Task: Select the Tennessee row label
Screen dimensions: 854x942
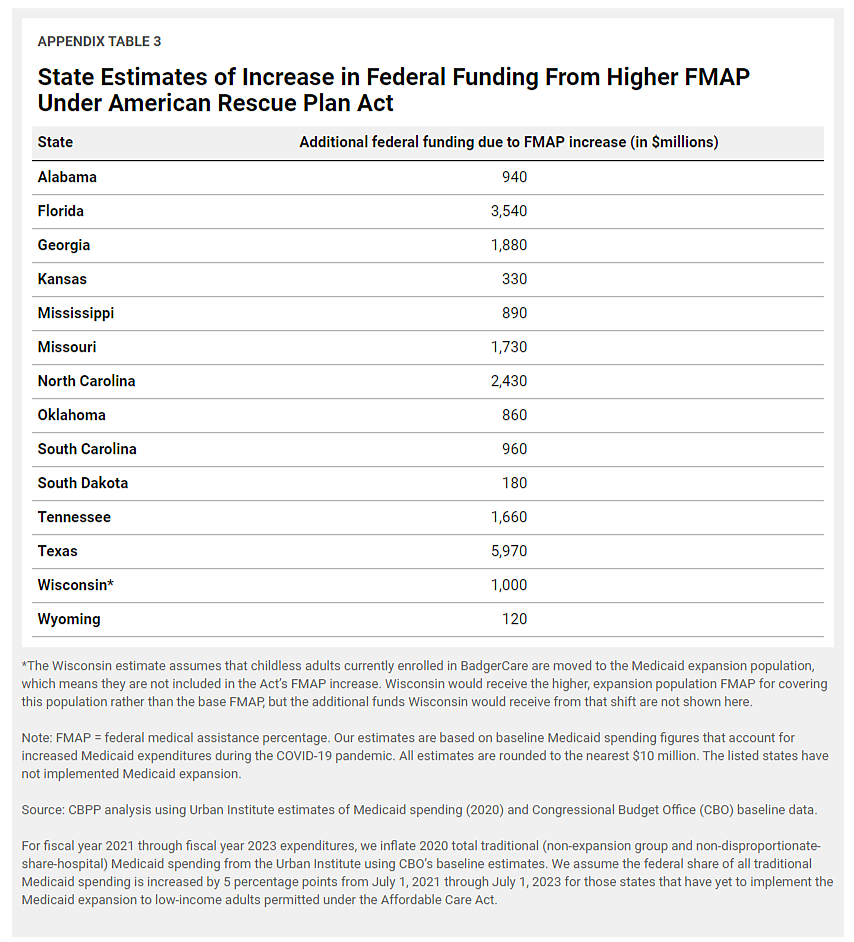Action: (x=74, y=517)
